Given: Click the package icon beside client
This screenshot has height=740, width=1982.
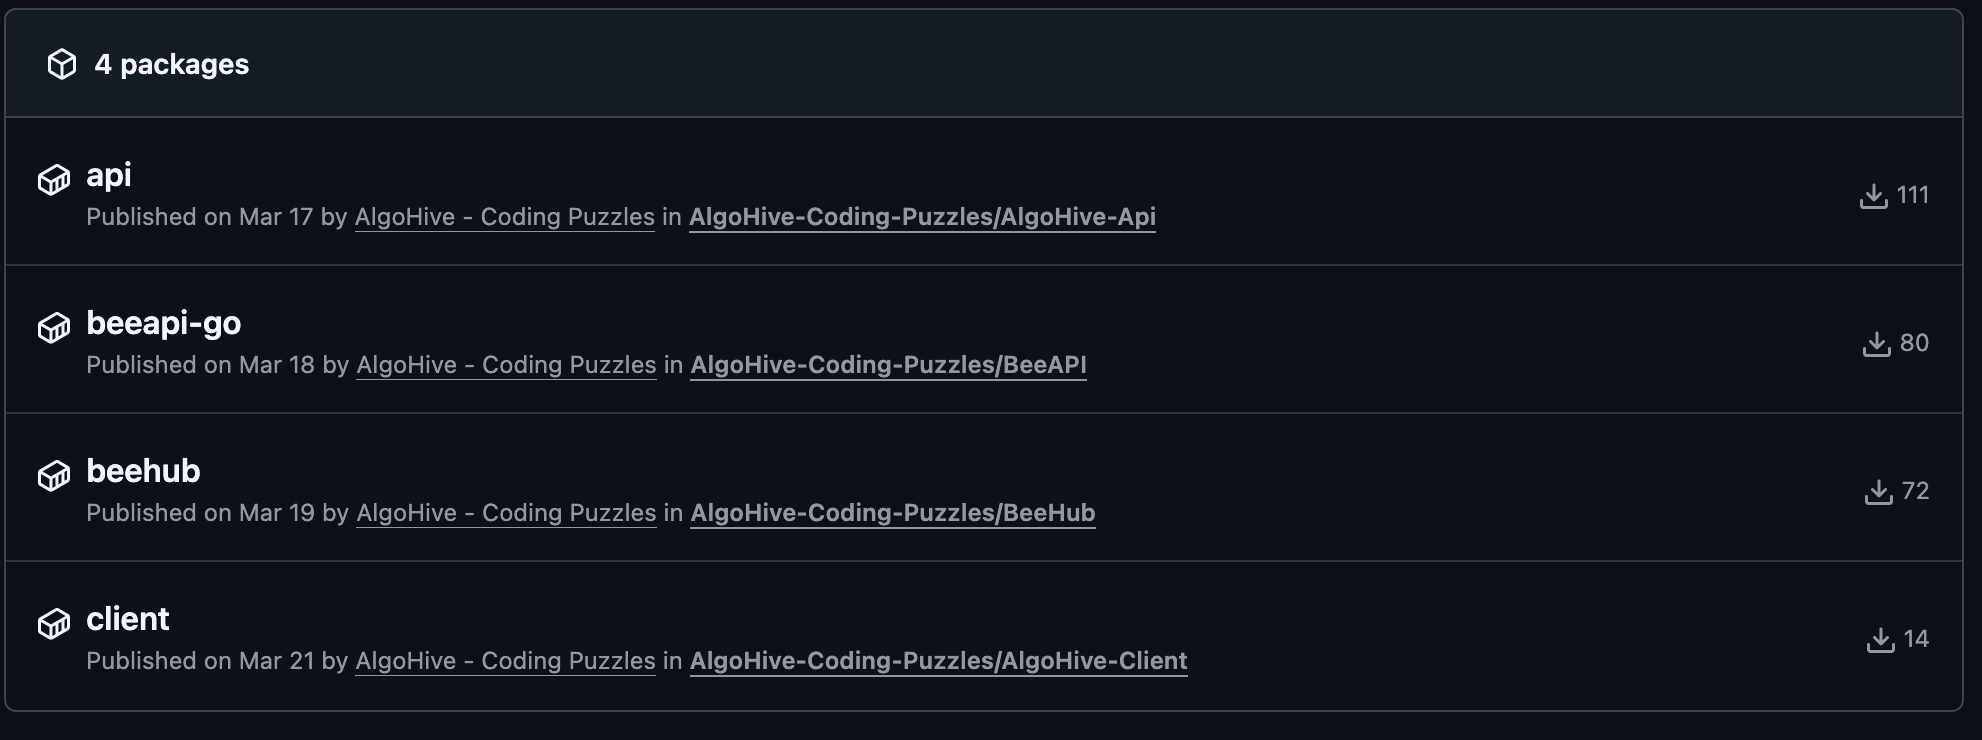Looking at the screenshot, I should 54,624.
